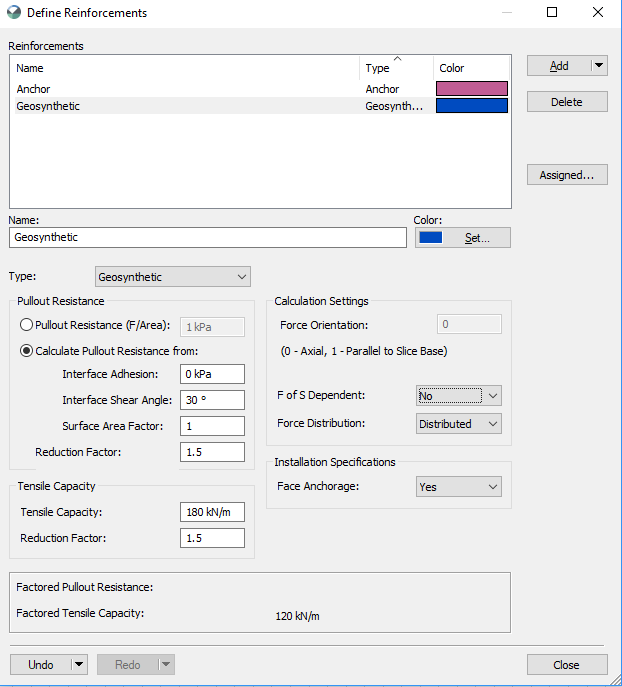The height and width of the screenshot is (687, 622).
Task: Maximize the Define Reinforcements window
Action: point(552,12)
